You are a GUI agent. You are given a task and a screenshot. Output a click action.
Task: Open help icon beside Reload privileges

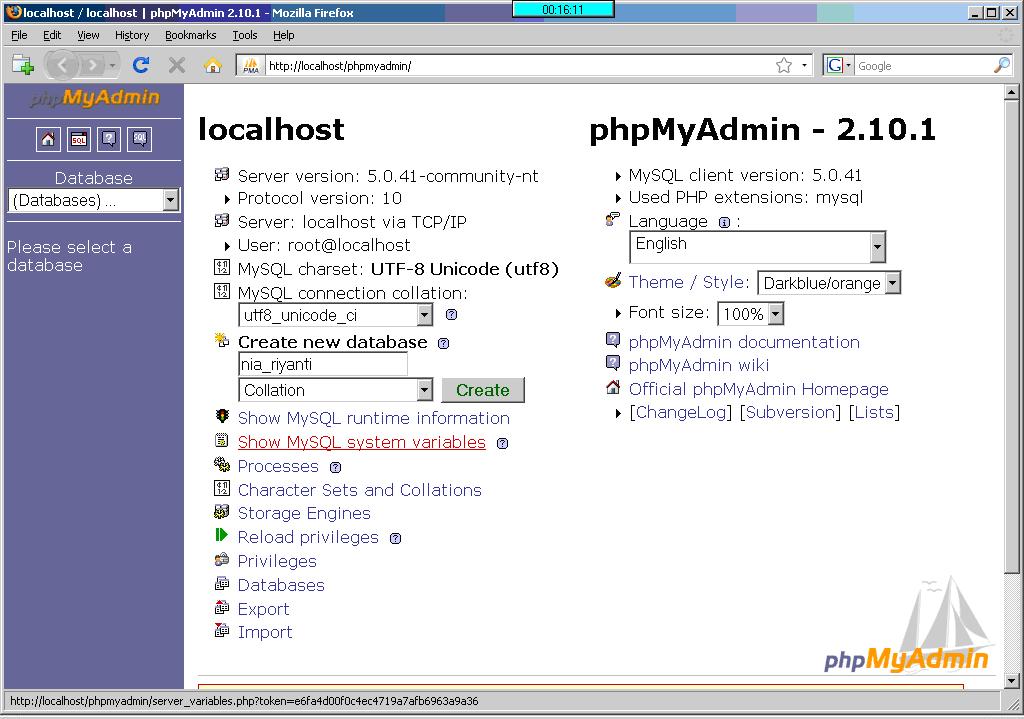[x=395, y=539]
